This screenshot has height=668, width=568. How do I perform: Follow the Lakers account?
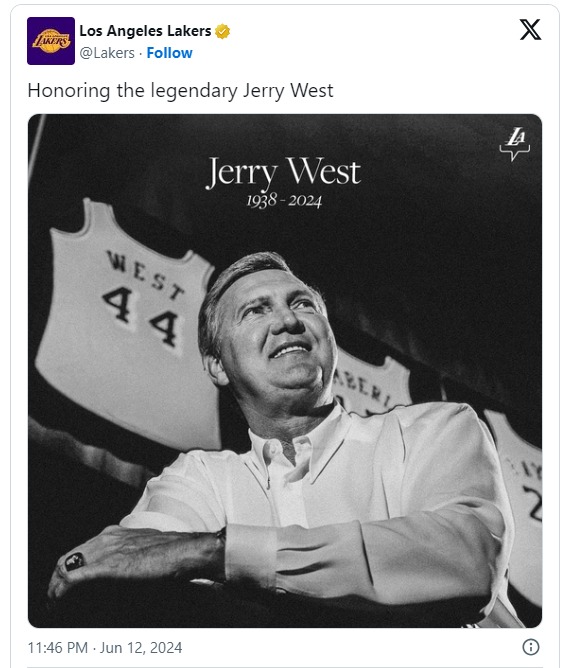tap(169, 53)
